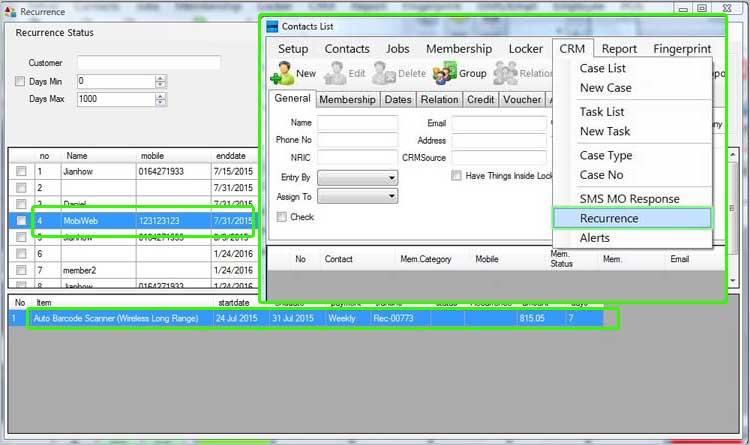The image size is (750, 445).
Task: Click the Mem.Category column header
Action: click(x=426, y=259)
